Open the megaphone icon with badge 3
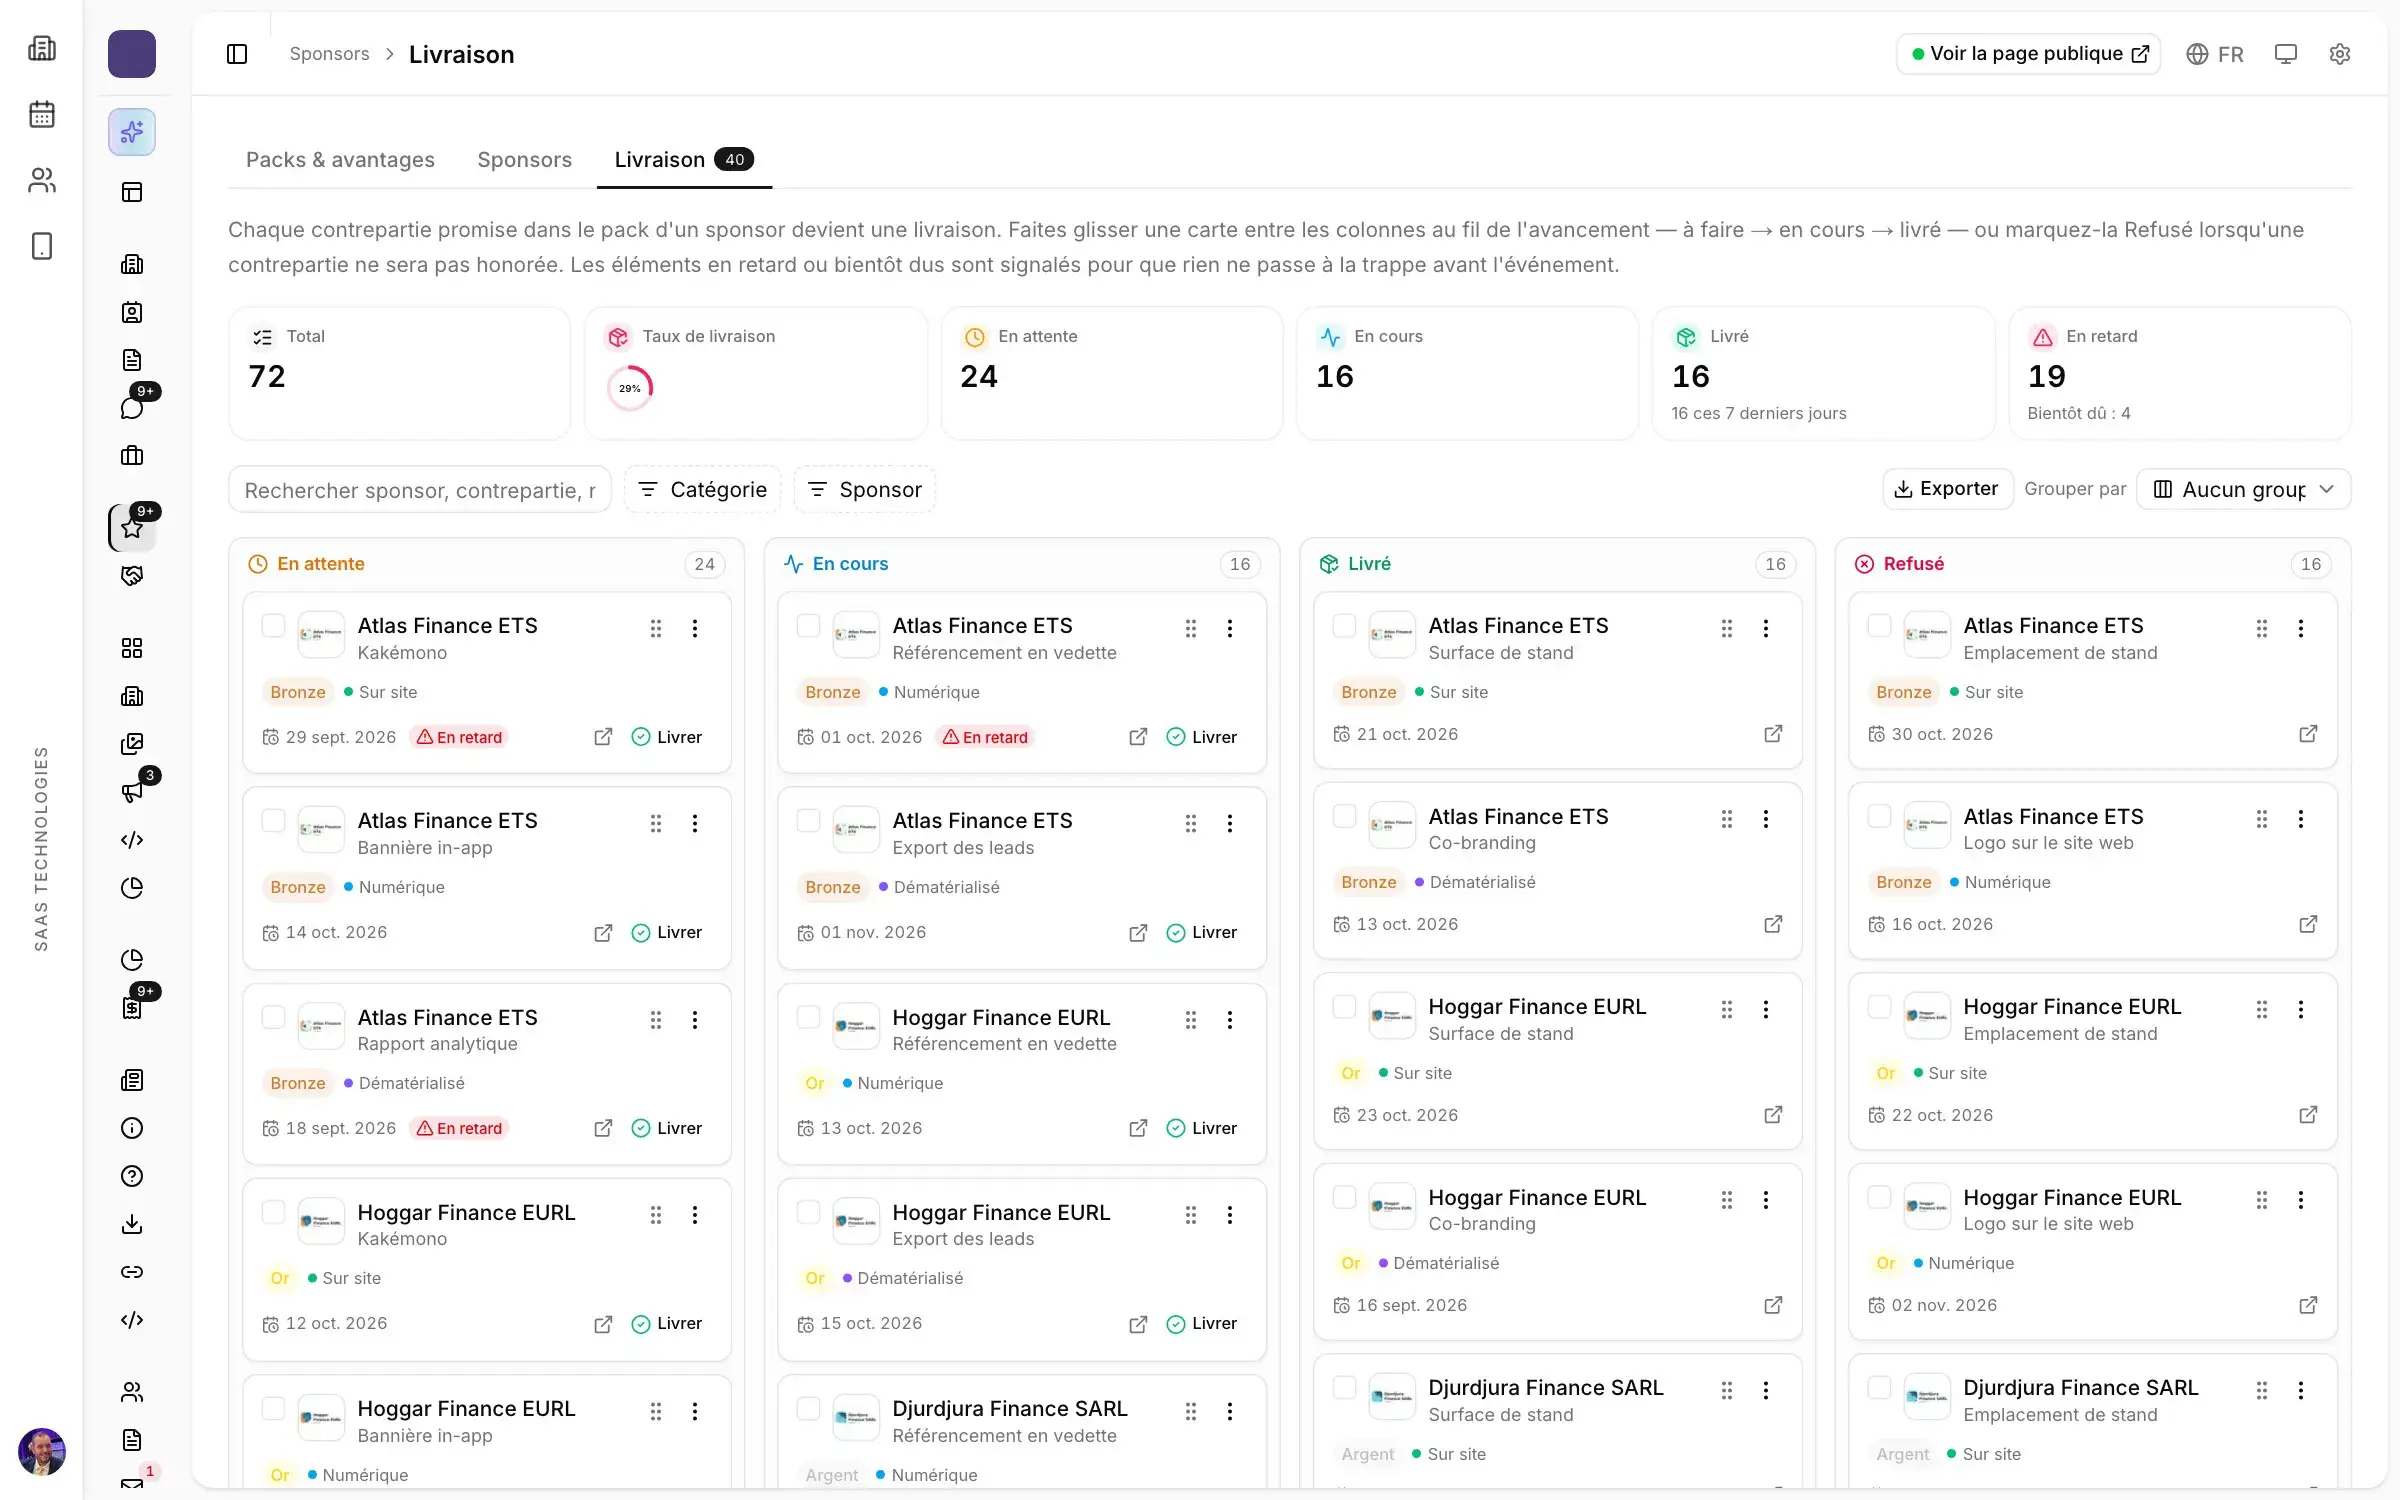This screenshot has width=2400, height=1500. (132, 792)
